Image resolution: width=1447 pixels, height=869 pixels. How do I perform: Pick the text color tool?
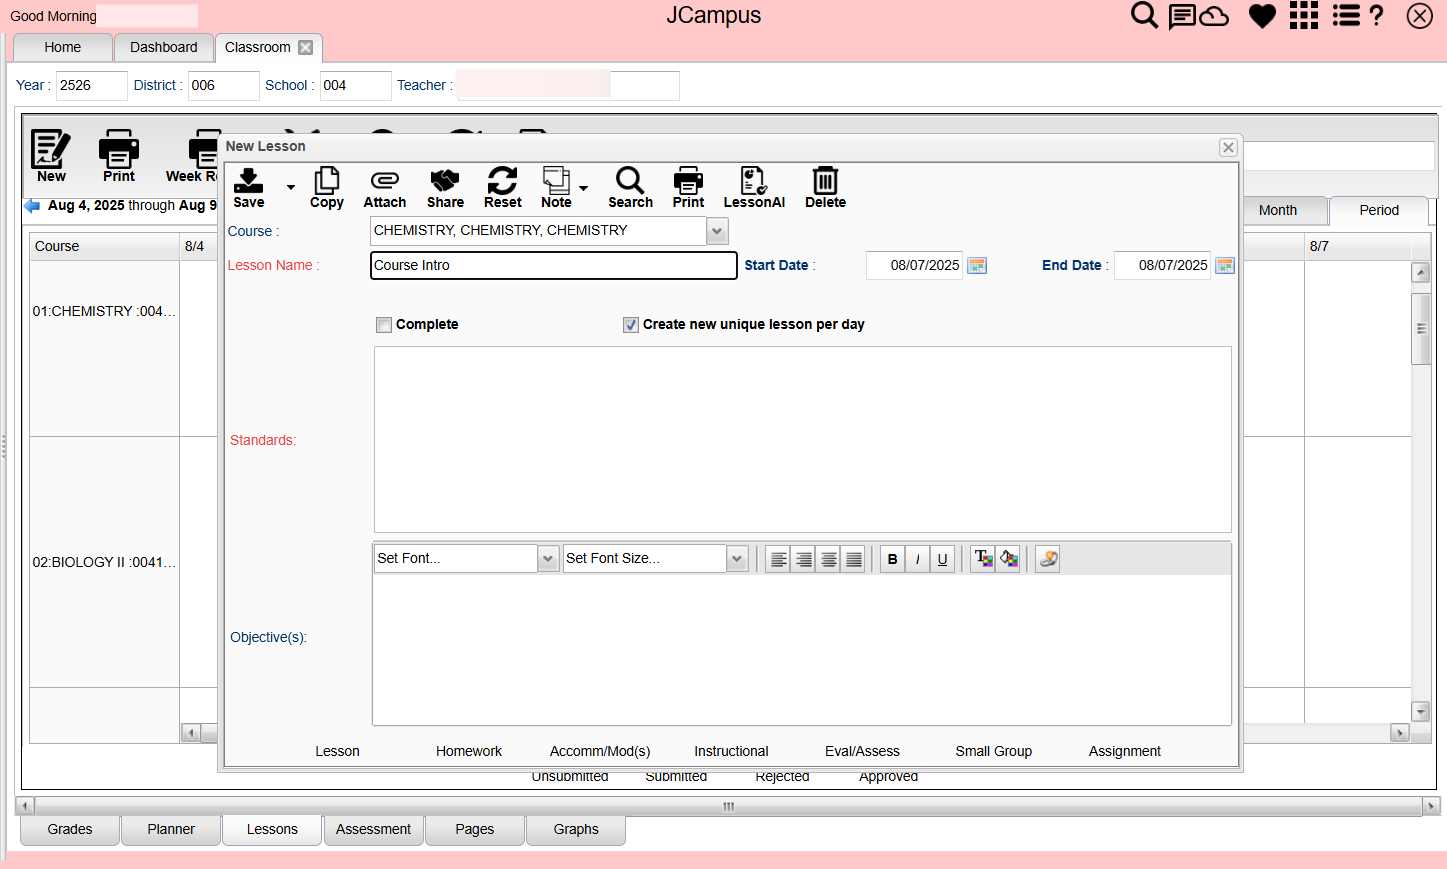pos(983,559)
